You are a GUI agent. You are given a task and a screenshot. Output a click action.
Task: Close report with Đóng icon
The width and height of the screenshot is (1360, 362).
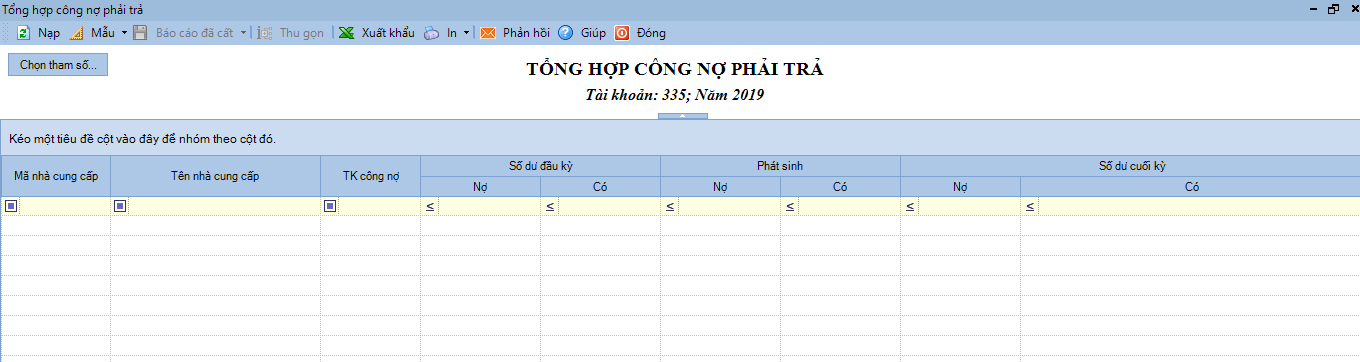(x=622, y=33)
